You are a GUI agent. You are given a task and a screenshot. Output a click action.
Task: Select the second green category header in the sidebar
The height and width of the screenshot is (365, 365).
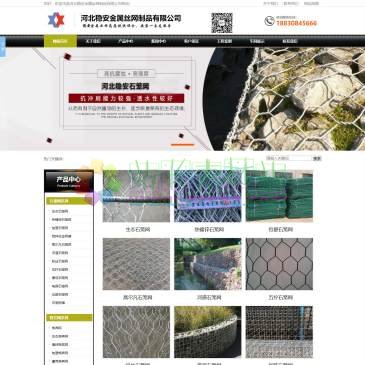[x=69, y=318]
